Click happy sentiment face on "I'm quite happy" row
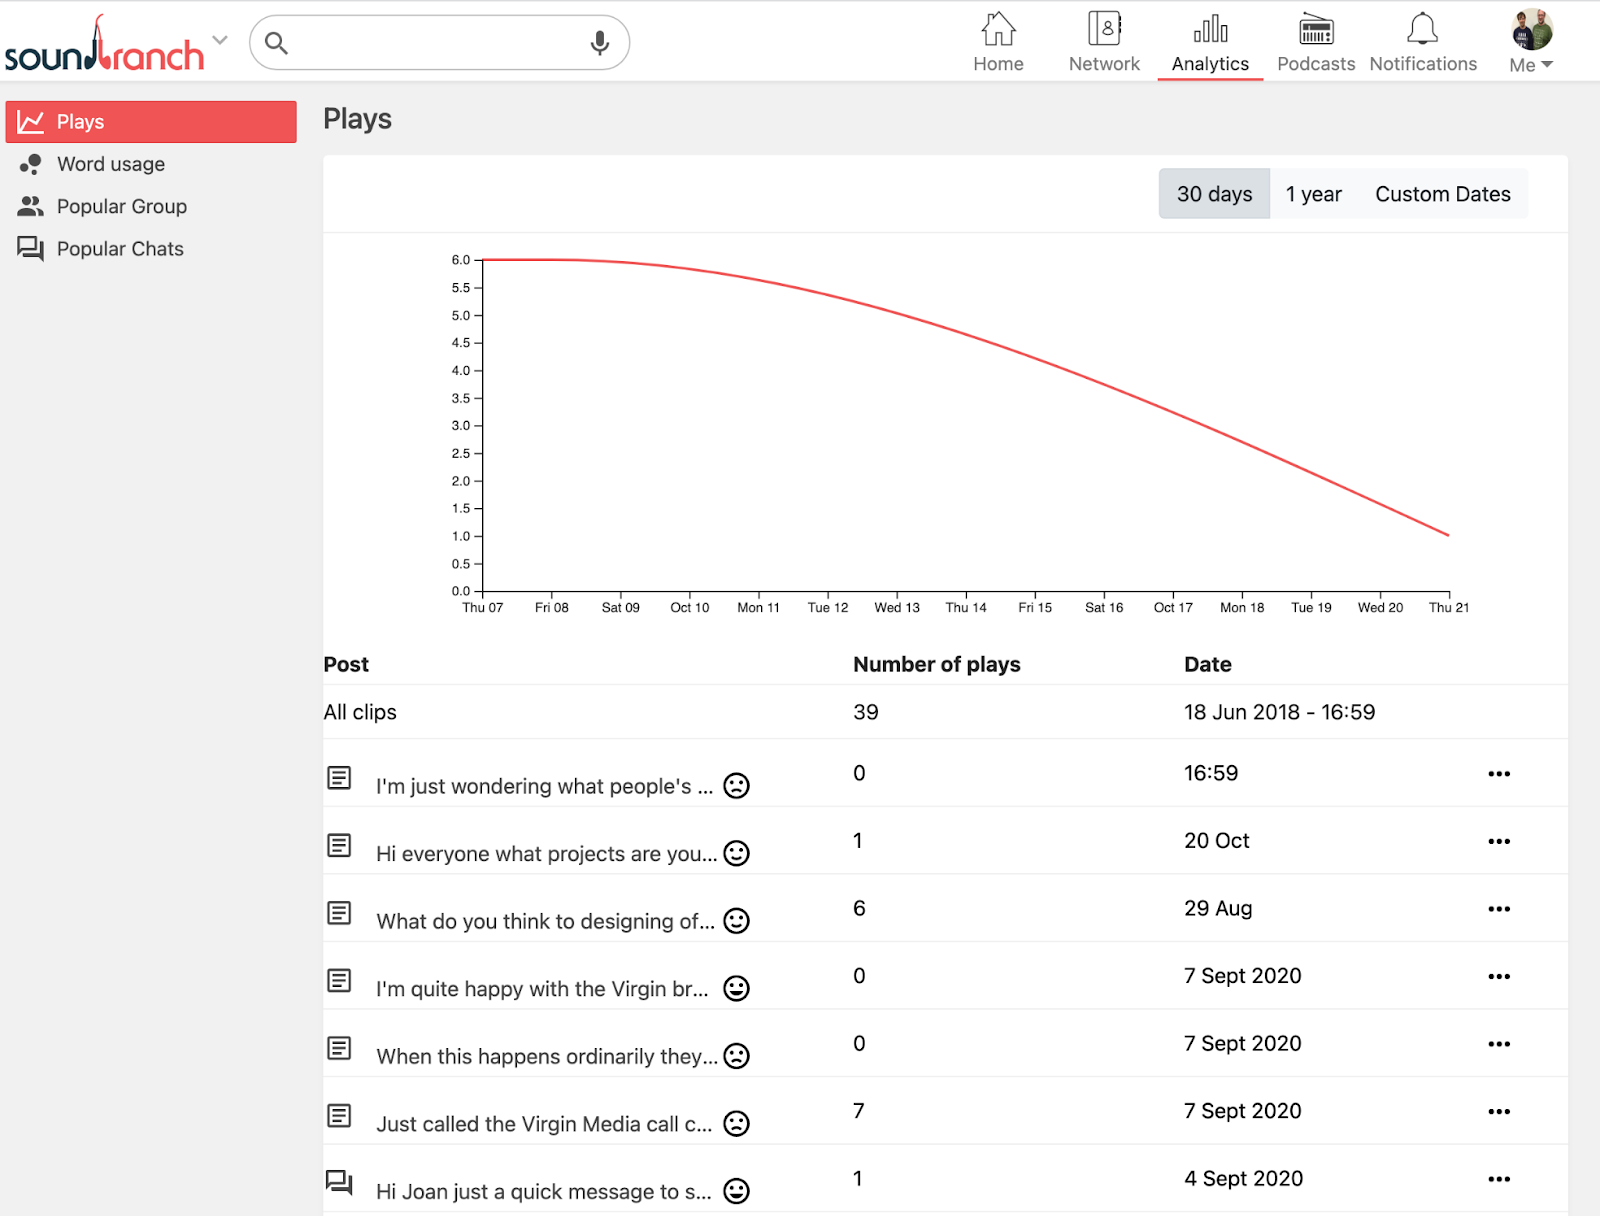This screenshot has width=1600, height=1216. (737, 989)
